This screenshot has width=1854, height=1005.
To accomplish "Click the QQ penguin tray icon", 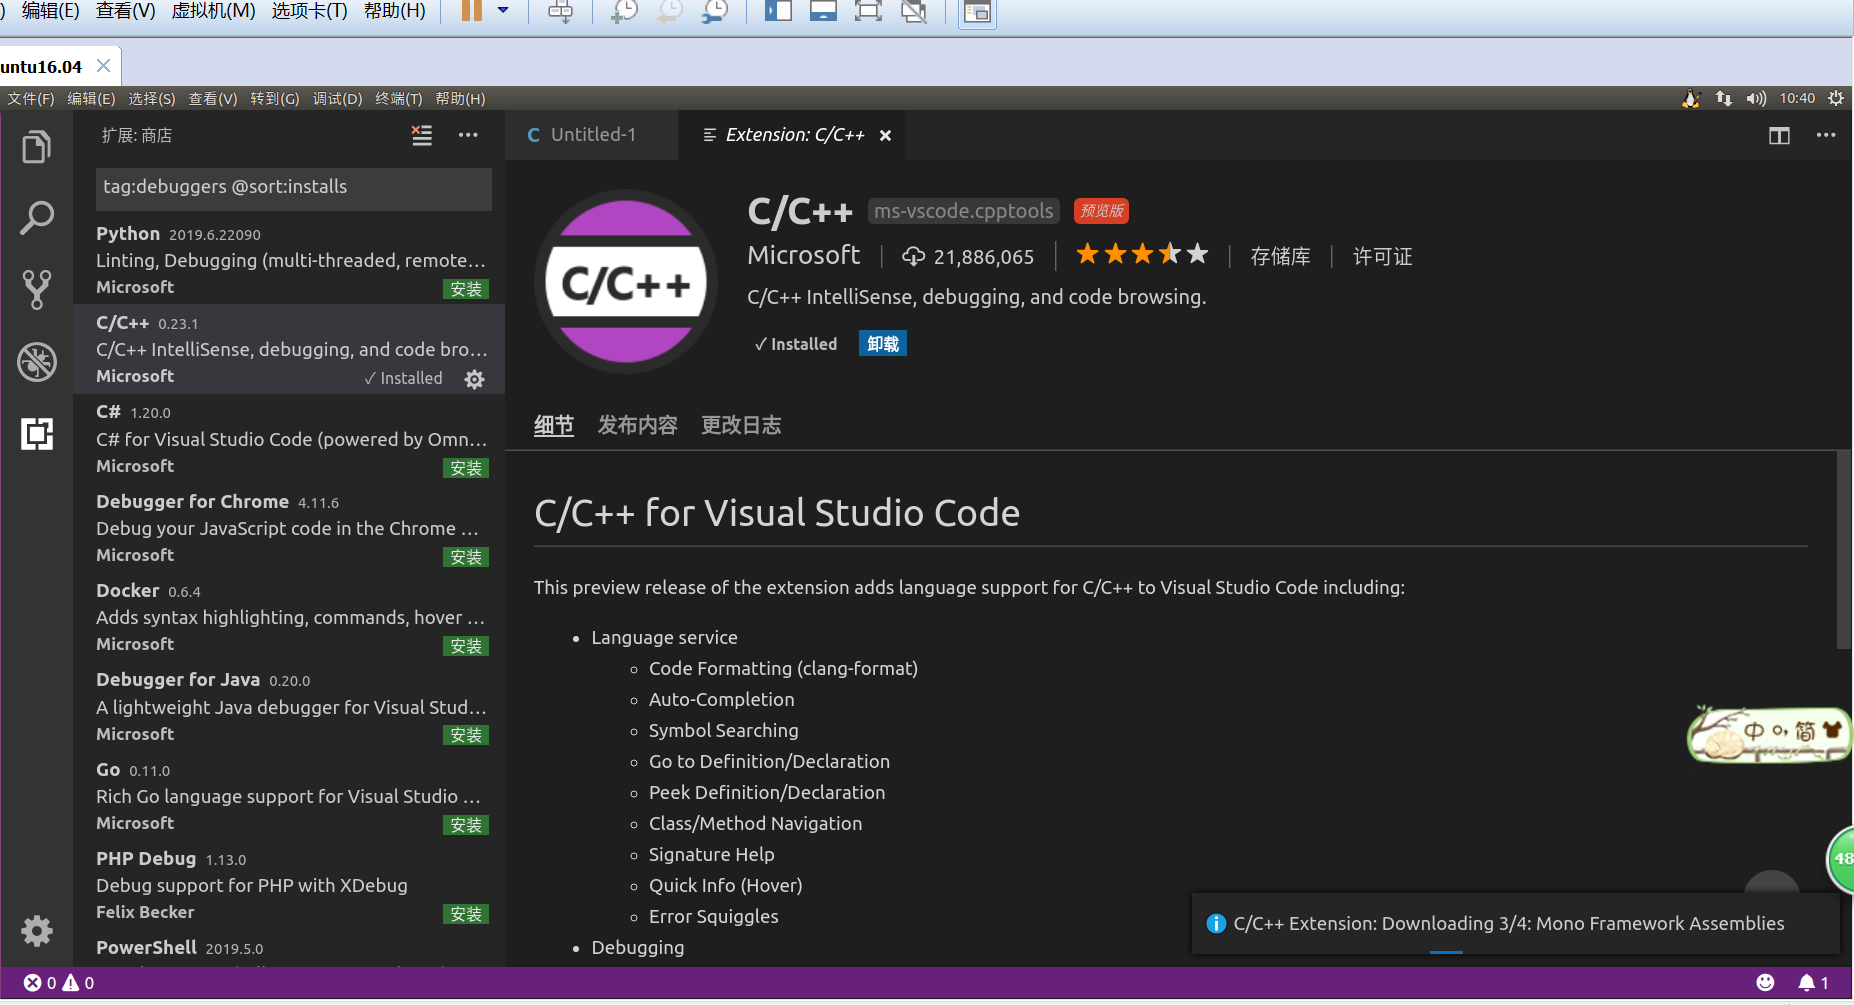I will pos(1691,98).
